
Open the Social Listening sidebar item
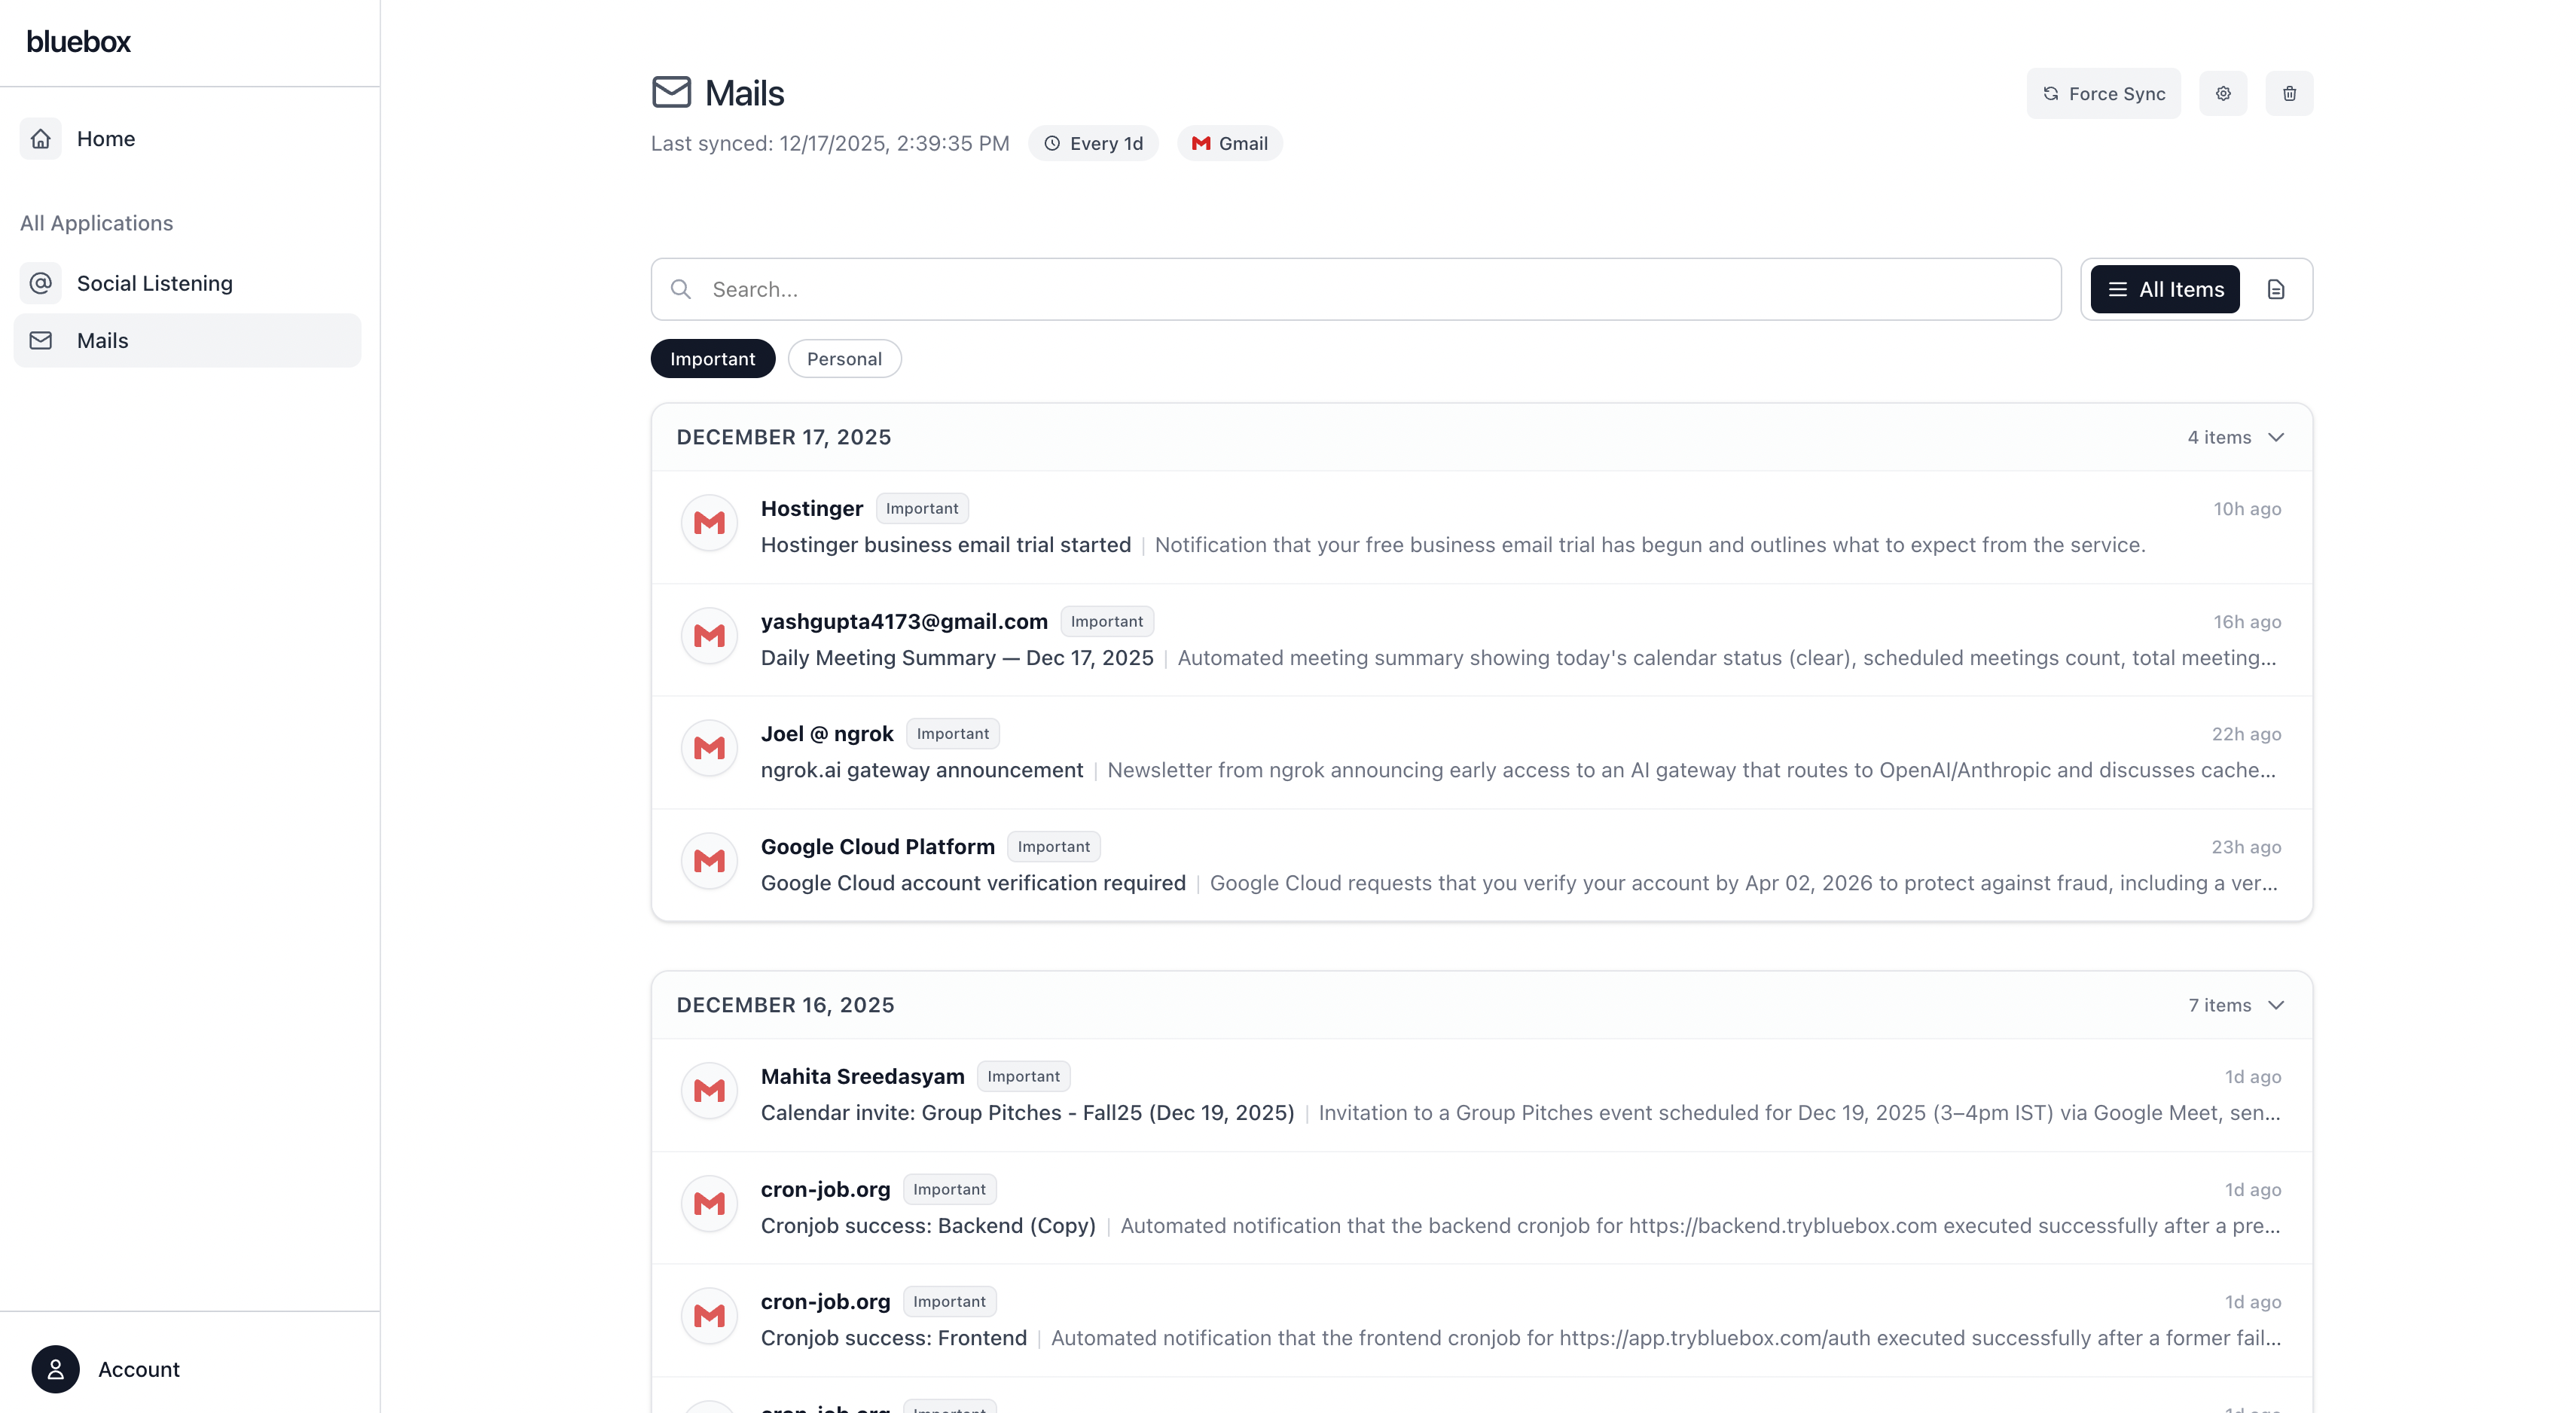click(x=154, y=283)
